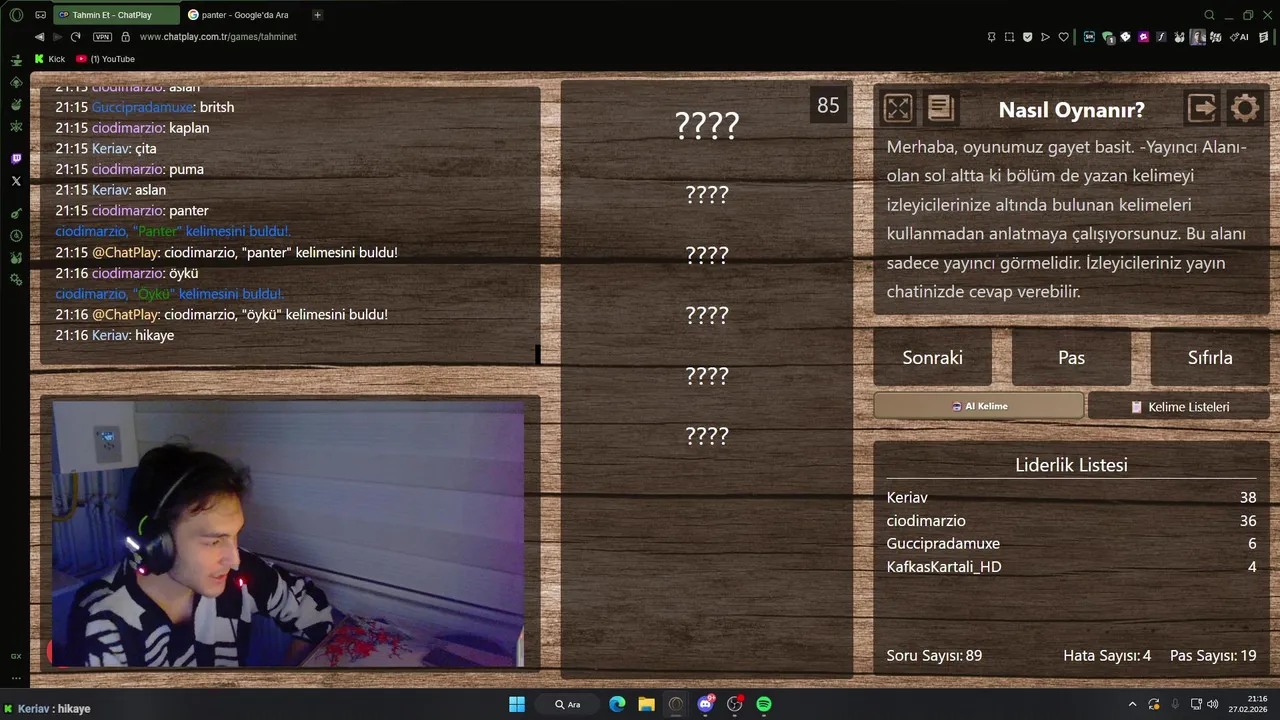Viewport: 1280px width, 720px height.
Task: Click ciodimarzio in the leaderboard
Action: 926,520
